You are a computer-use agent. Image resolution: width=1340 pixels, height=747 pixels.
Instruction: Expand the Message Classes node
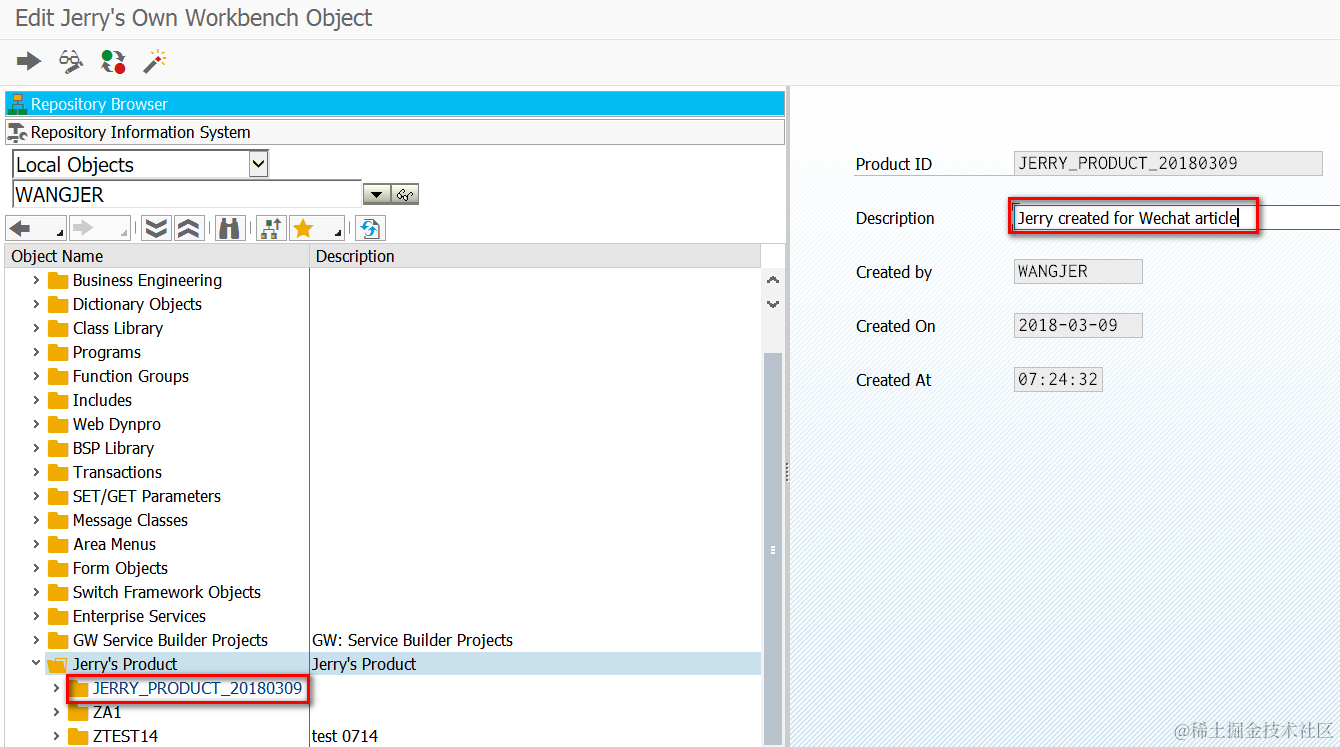point(37,520)
